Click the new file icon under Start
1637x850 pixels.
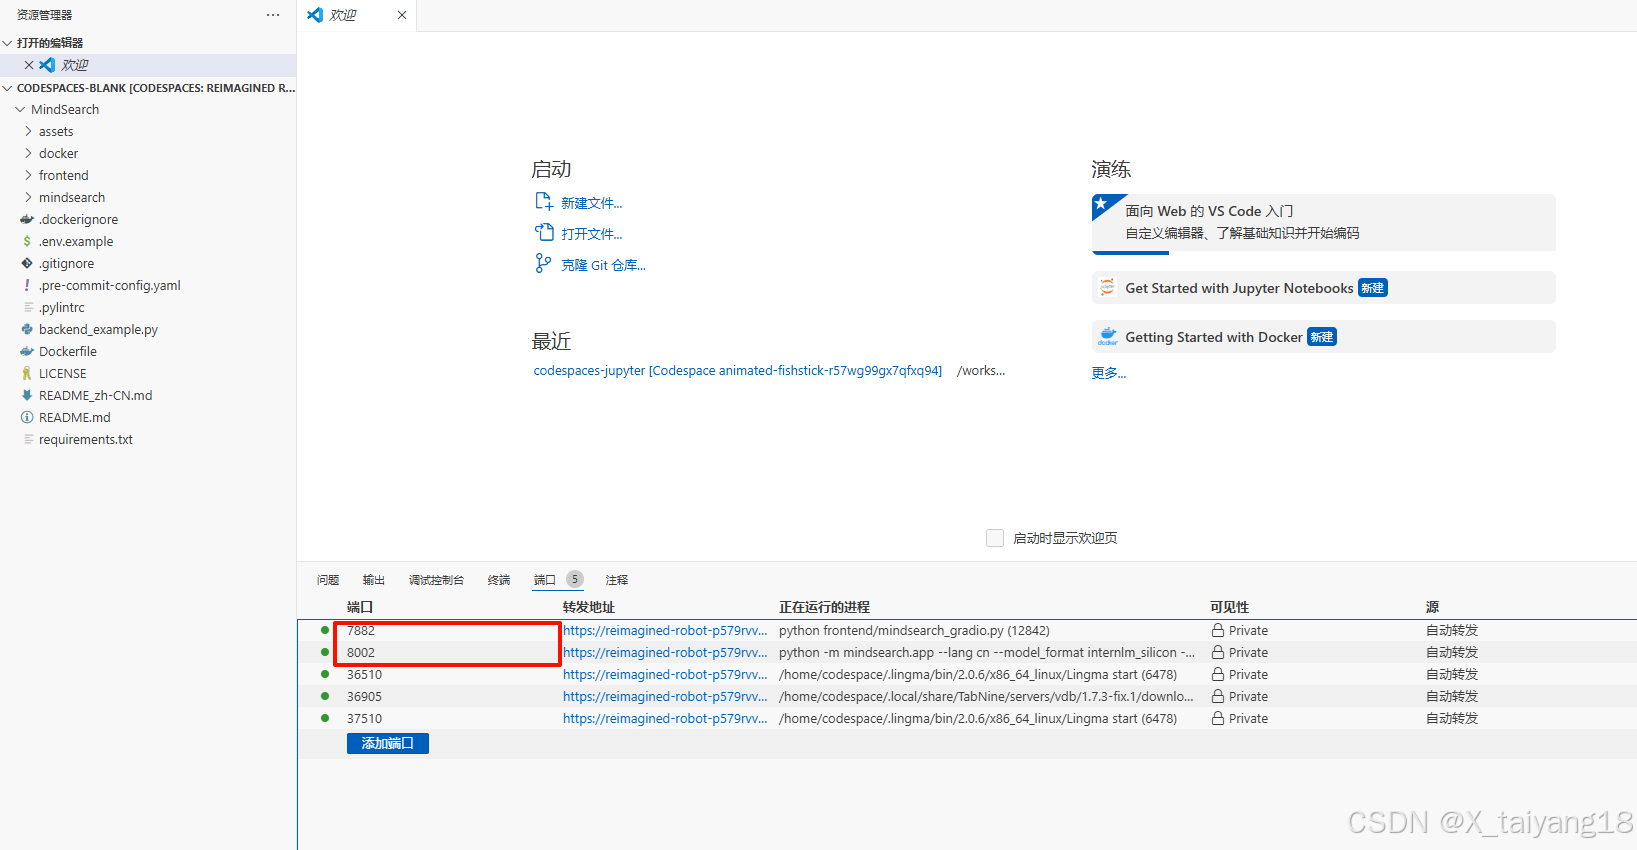pyautogui.click(x=543, y=202)
